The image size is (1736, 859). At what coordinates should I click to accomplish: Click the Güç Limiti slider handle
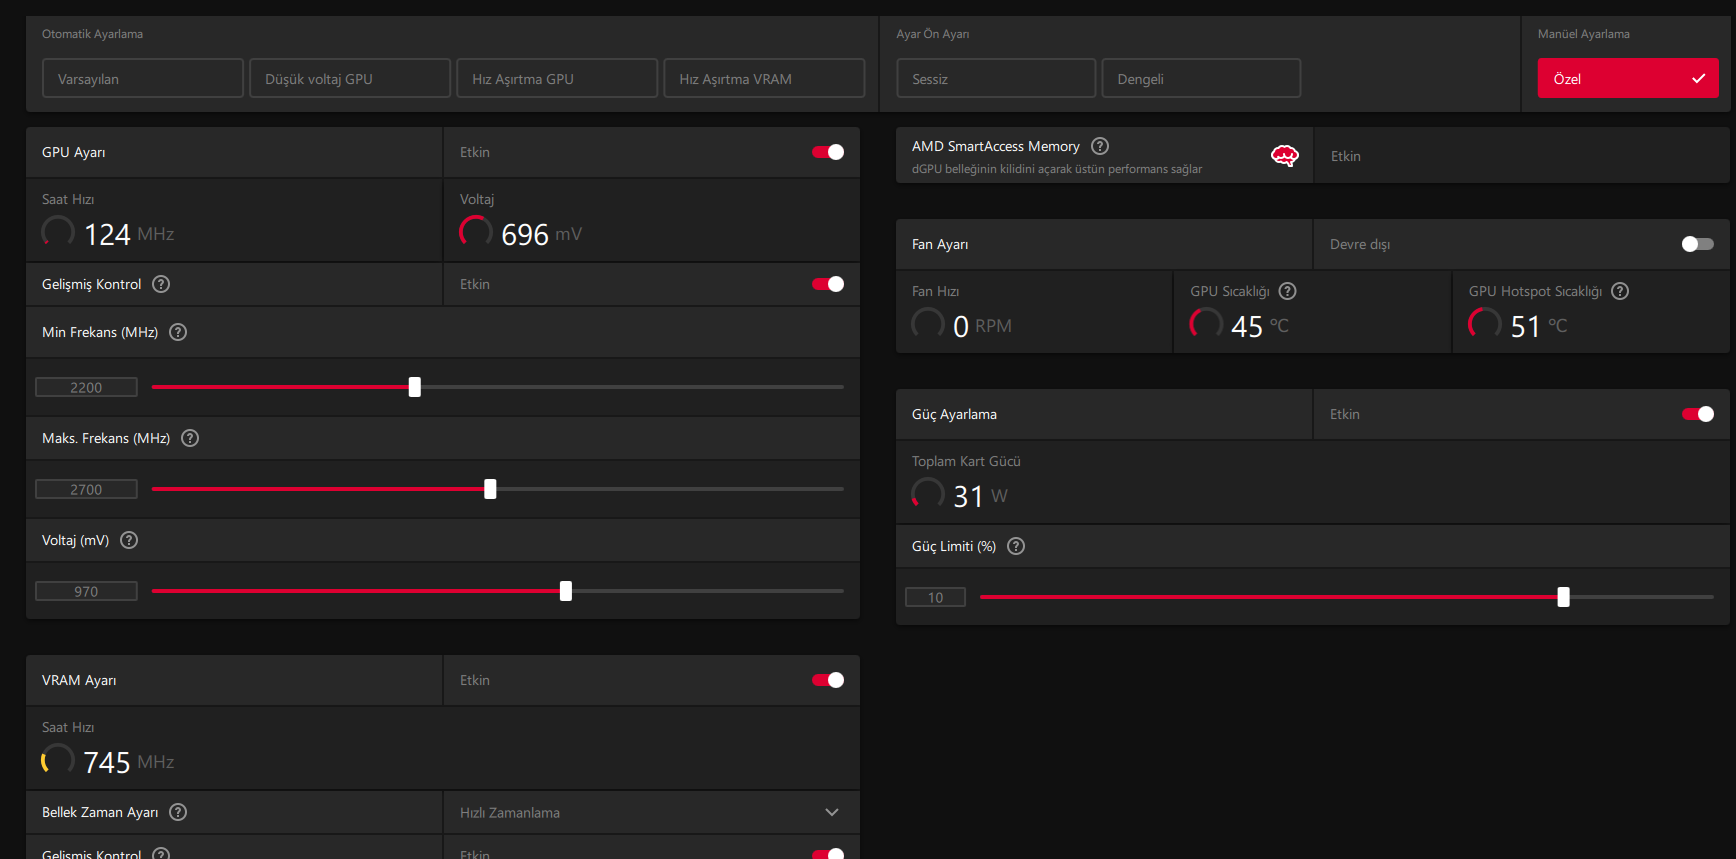(1563, 597)
